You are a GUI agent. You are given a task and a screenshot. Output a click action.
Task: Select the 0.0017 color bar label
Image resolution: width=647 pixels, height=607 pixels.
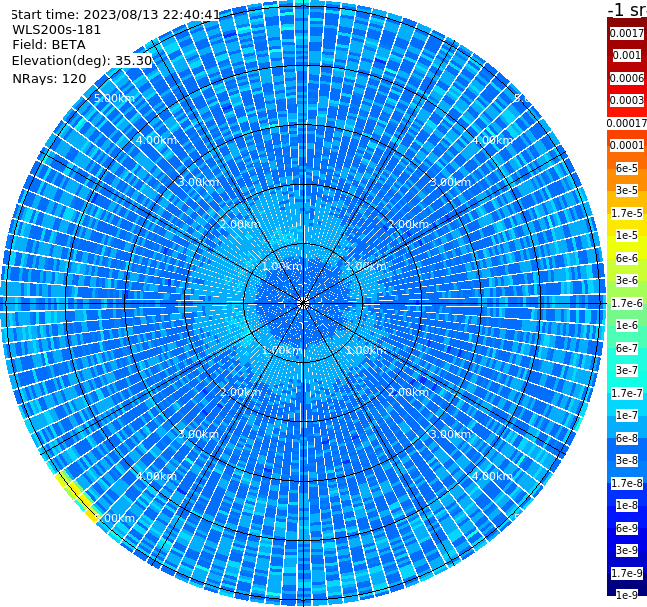point(627,33)
